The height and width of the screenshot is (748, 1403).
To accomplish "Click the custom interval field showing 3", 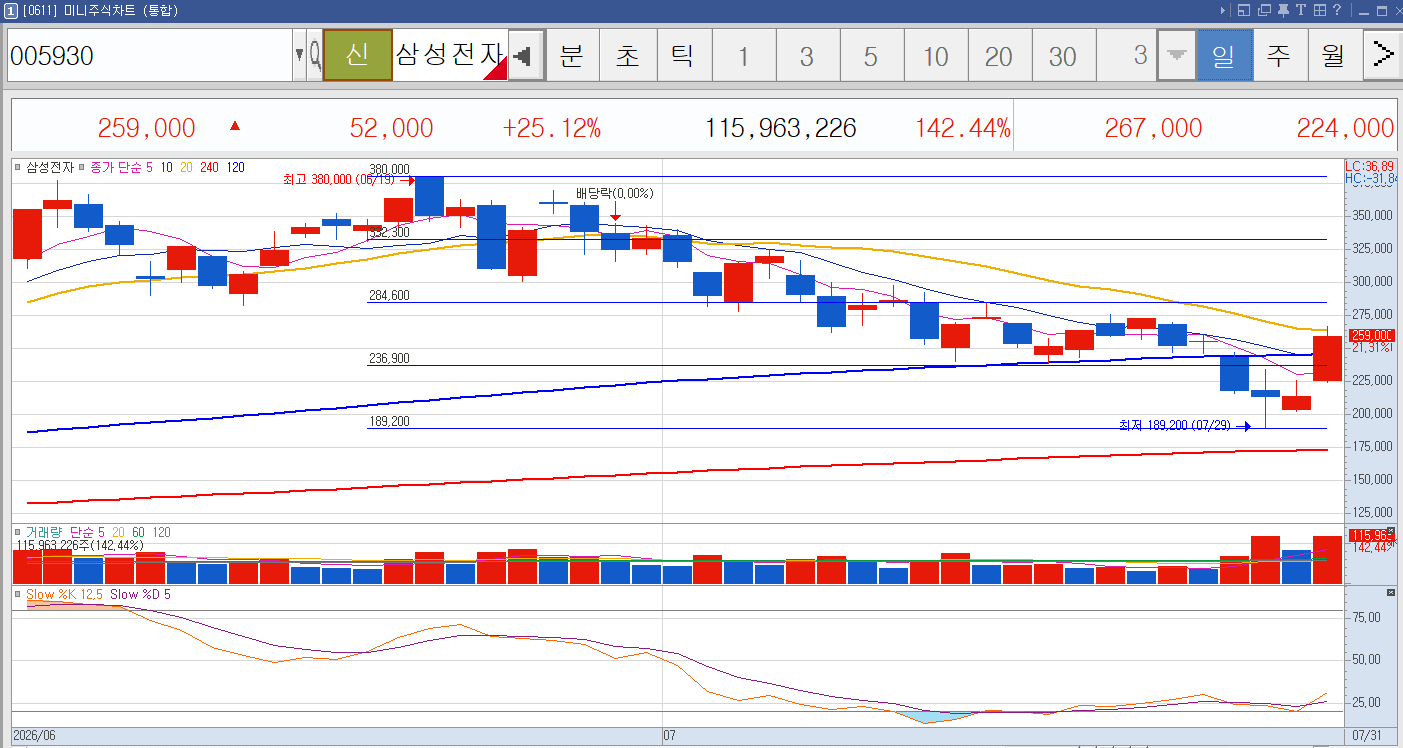I will pos(1127,56).
